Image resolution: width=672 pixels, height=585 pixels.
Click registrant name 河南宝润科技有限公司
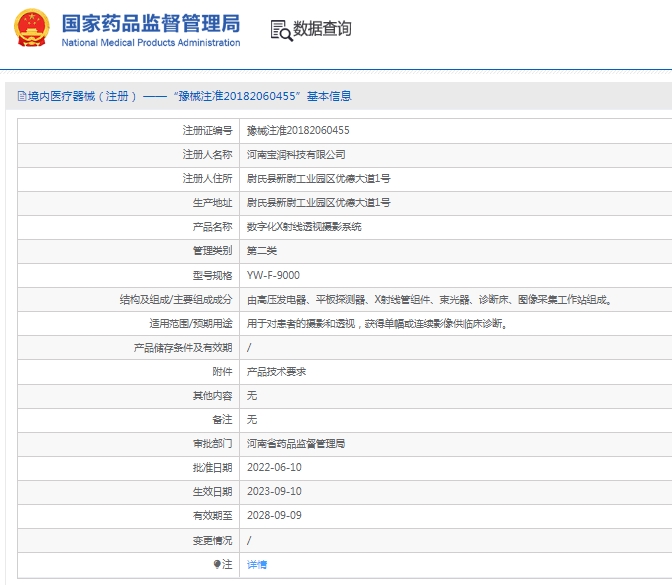[x=296, y=155]
